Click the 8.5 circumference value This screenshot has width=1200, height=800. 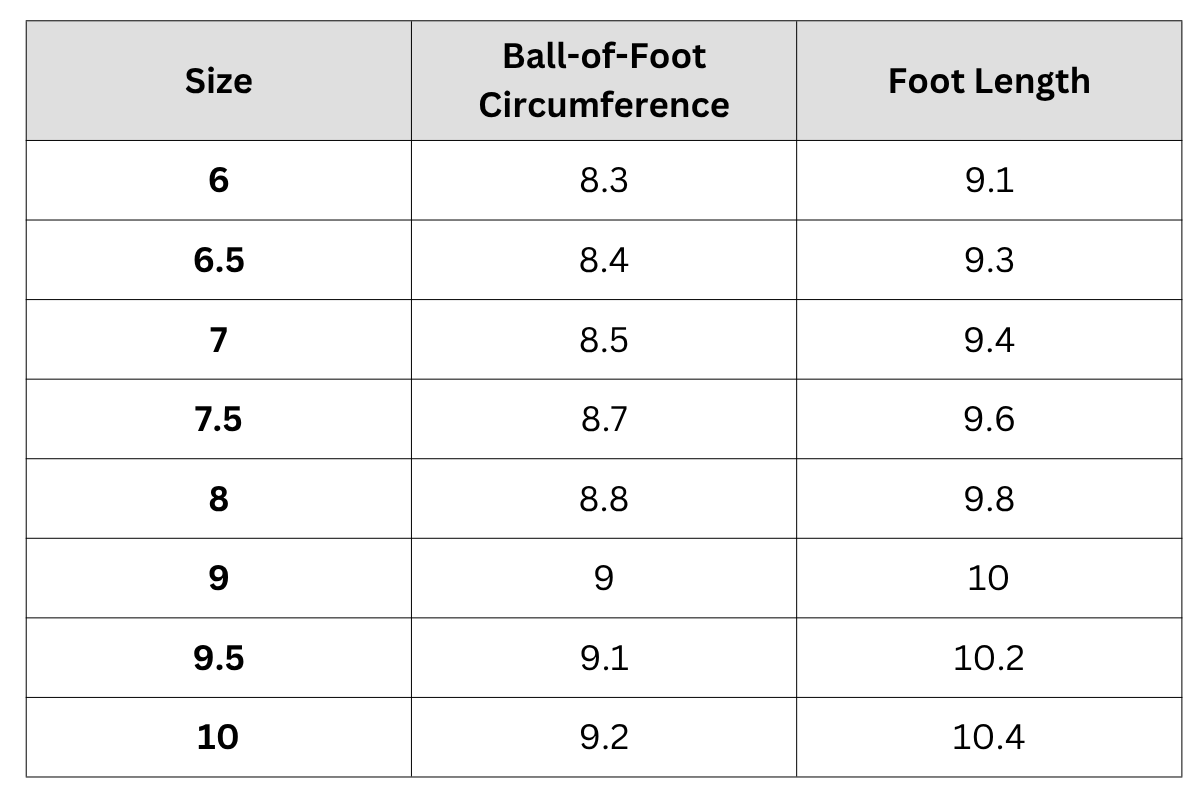click(604, 340)
